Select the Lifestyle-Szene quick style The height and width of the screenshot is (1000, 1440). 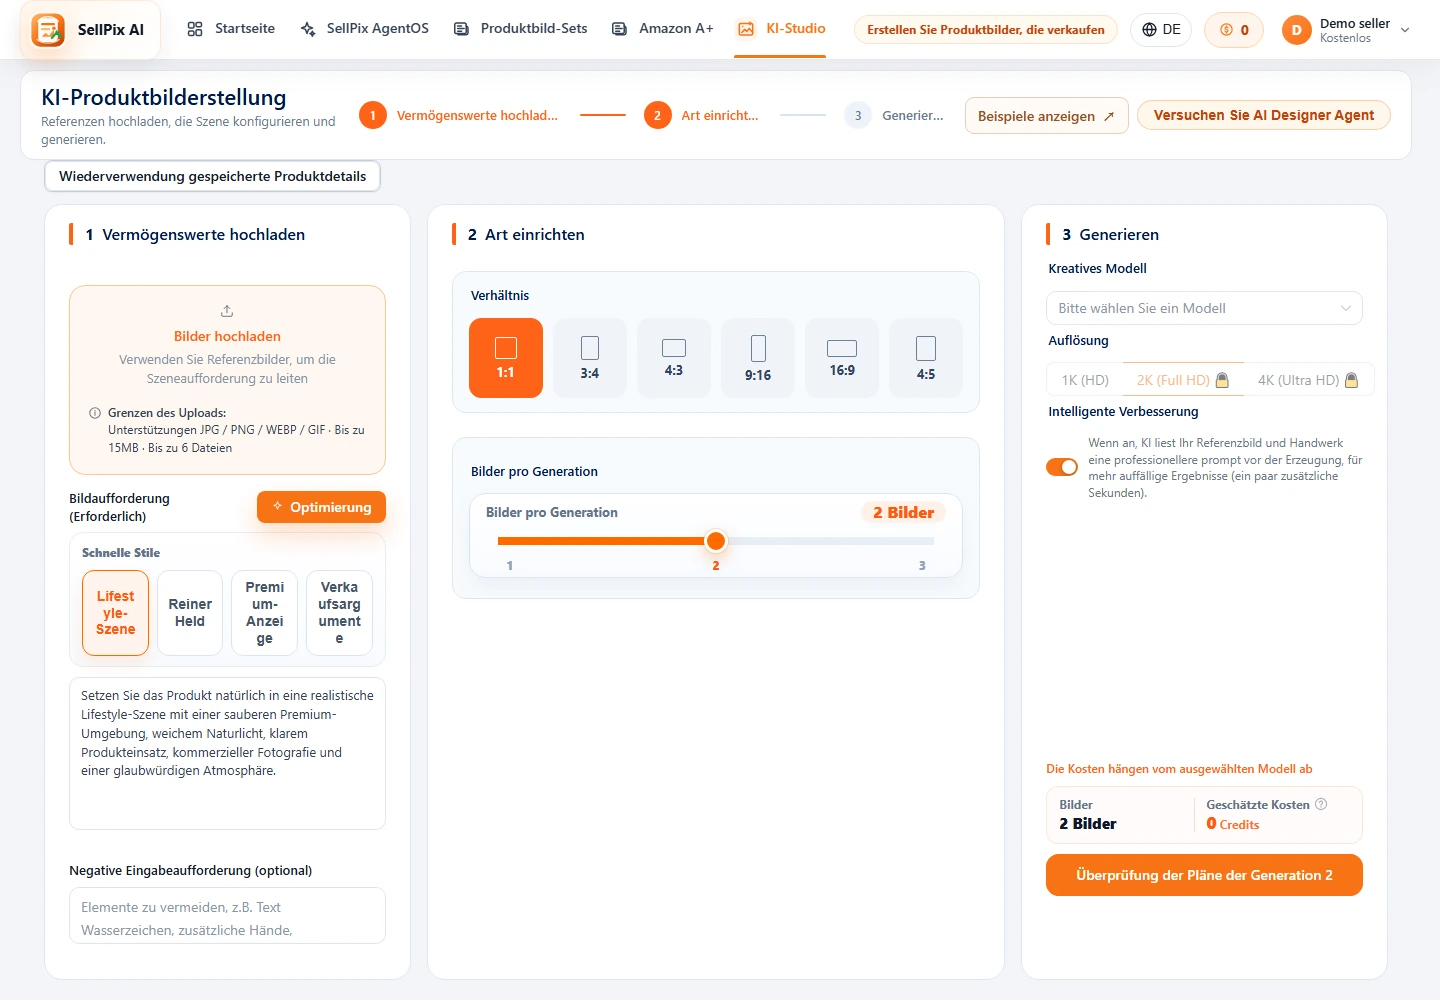pyautogui.click(x=115, y=613)
